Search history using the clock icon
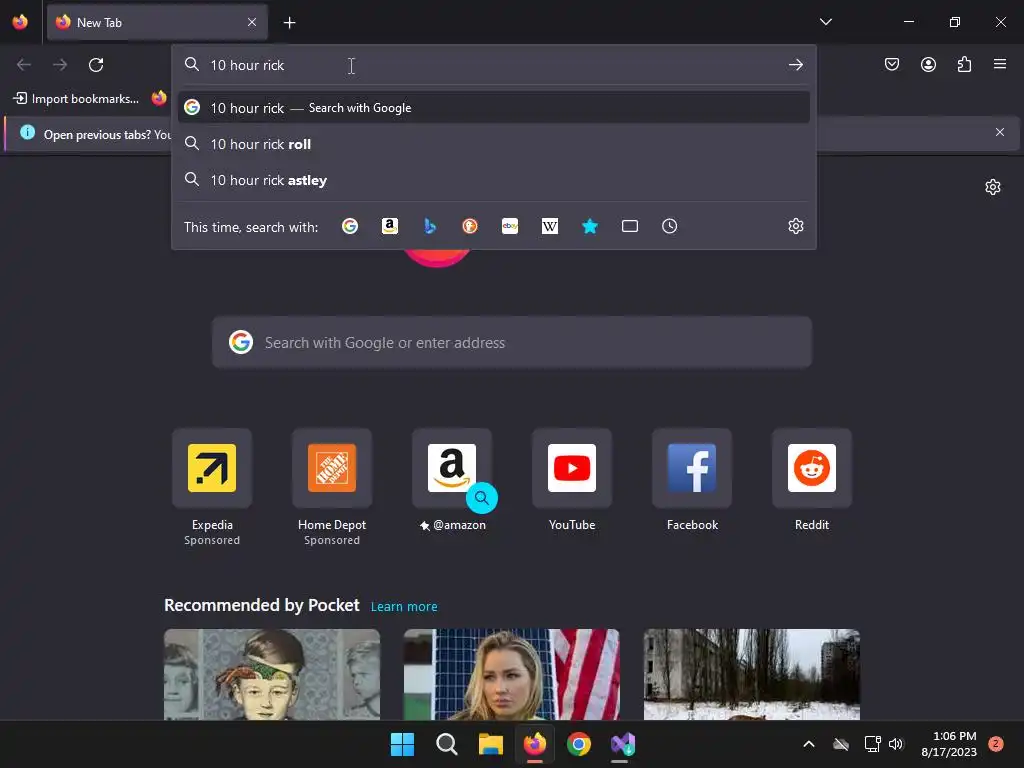The width and height of the screenshot is (1024, 768). (x=669, y=226)
